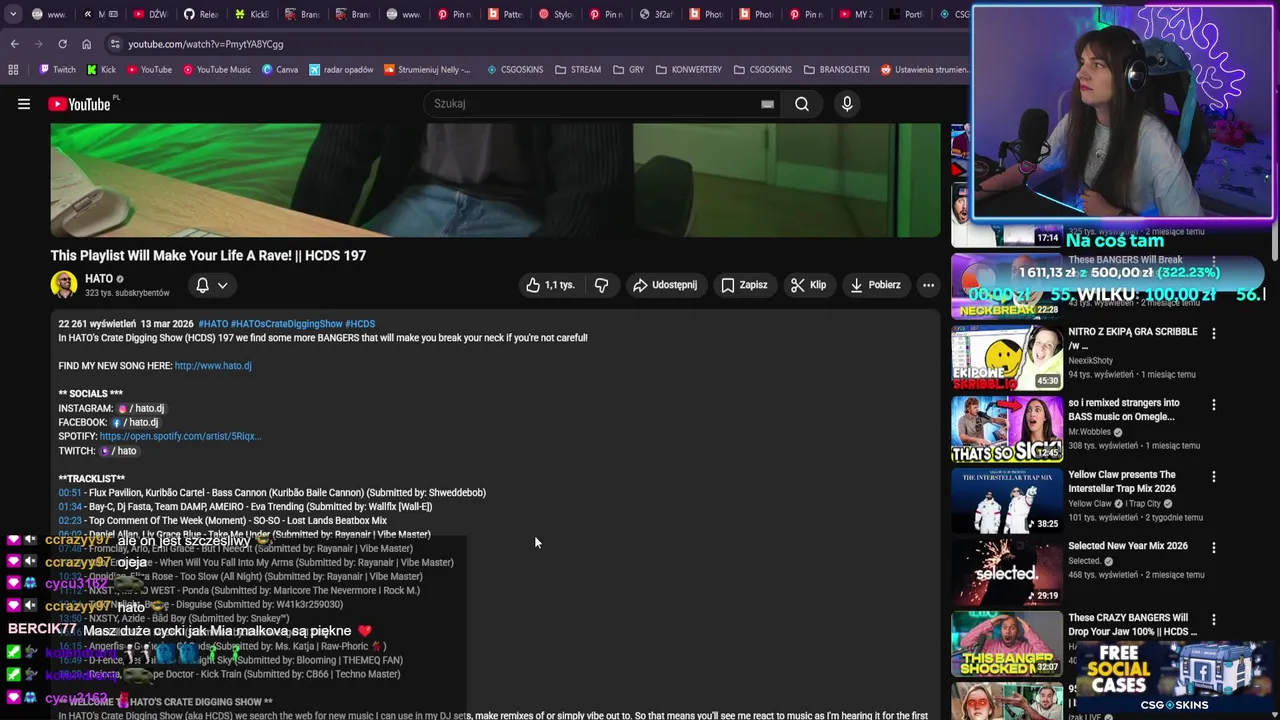
Task: Open the Canva bookmark
Action: [280, 70]
